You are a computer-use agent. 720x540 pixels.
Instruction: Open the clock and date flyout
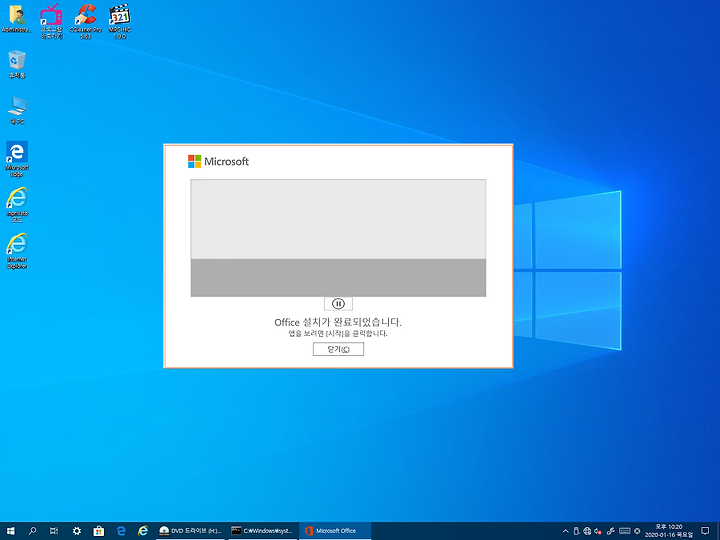point(669,531)
